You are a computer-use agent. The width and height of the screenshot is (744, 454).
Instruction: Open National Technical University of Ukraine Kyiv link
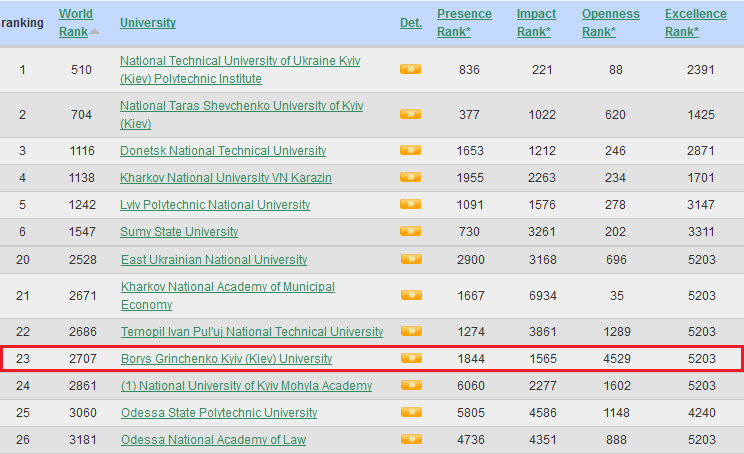pyautogui.click(x=240, y=62)
